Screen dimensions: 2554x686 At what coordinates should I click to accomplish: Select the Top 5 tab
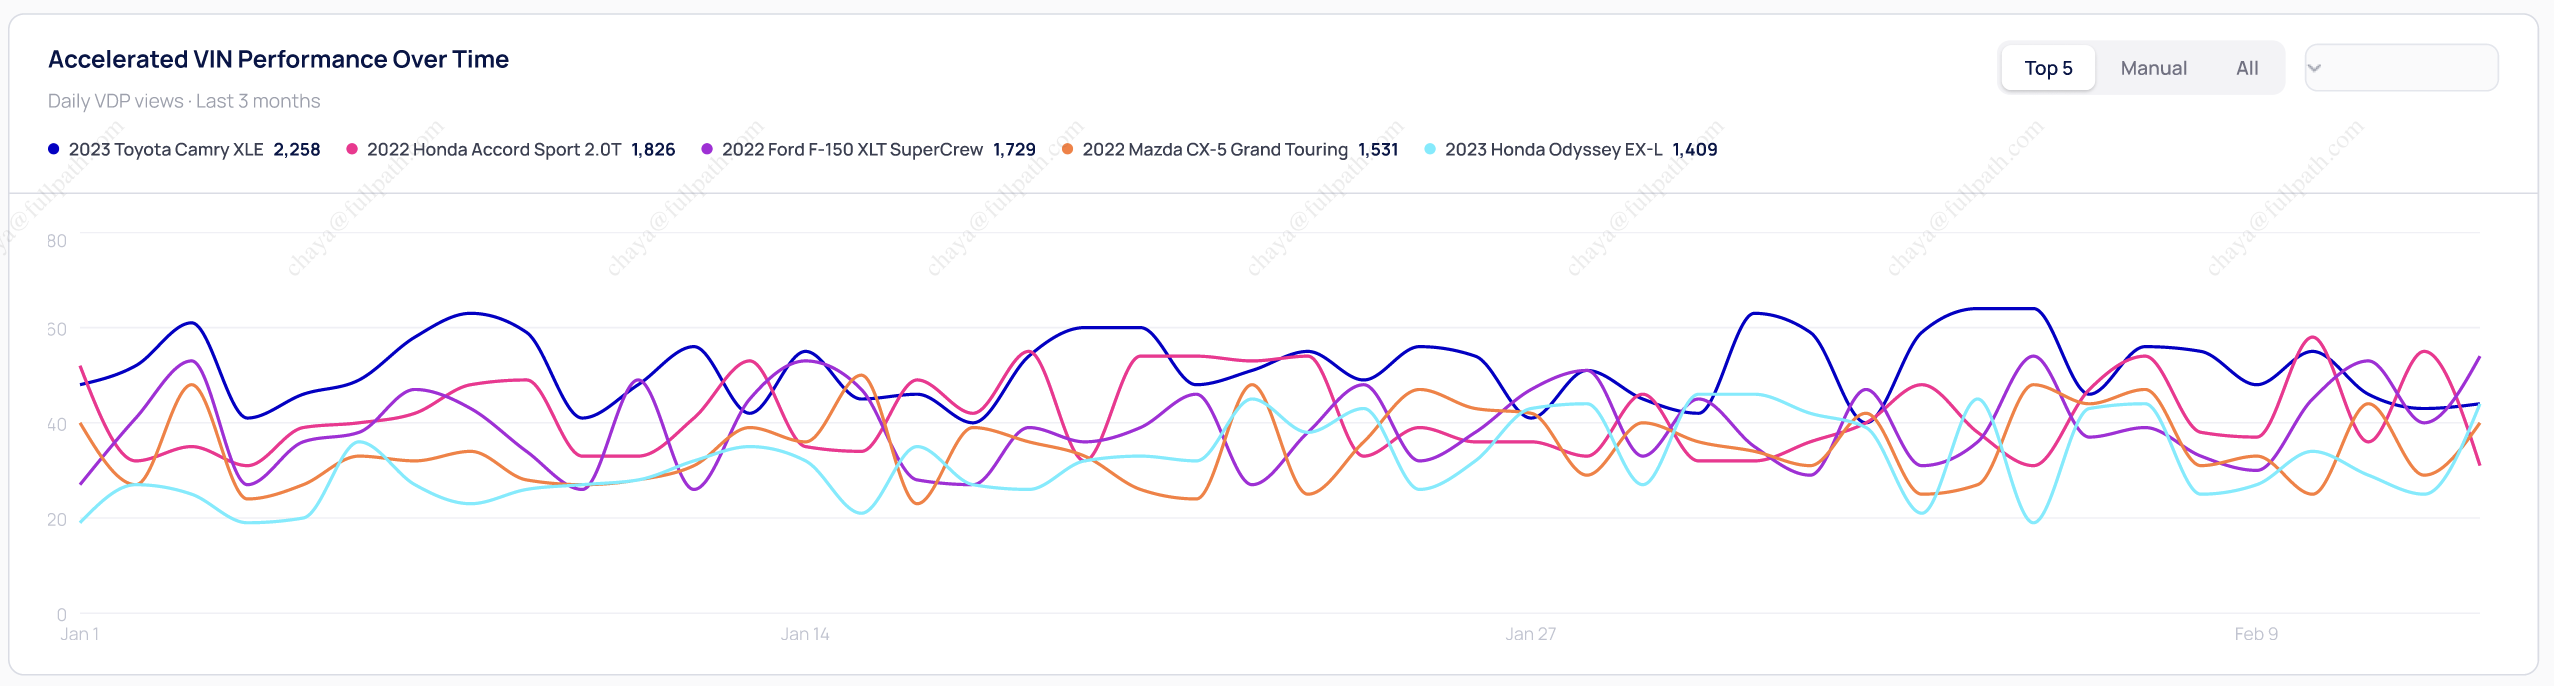click(2048, 68)
